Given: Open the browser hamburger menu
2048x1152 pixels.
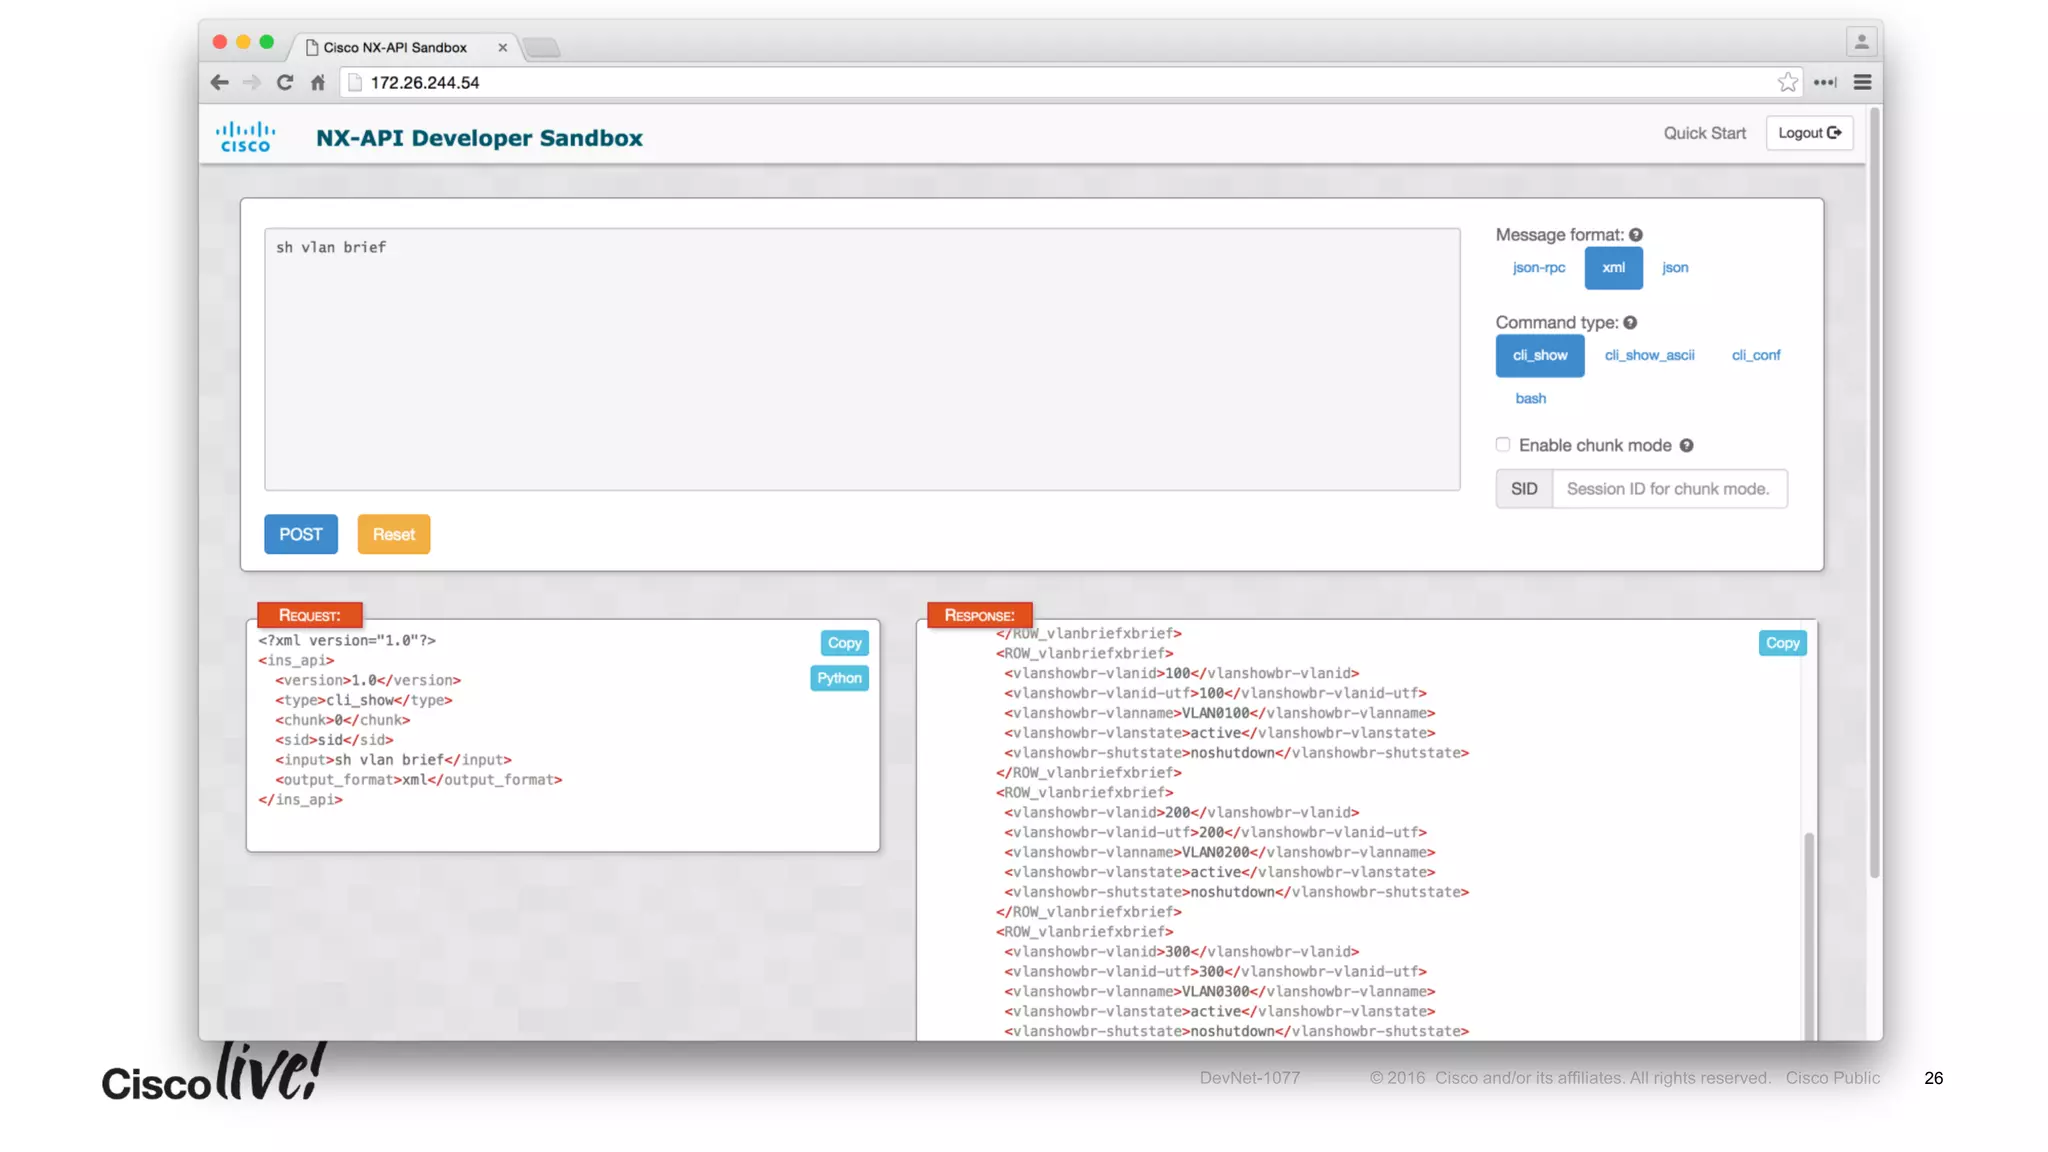Looking at the screenshot, I should [x=1862, y=83].
